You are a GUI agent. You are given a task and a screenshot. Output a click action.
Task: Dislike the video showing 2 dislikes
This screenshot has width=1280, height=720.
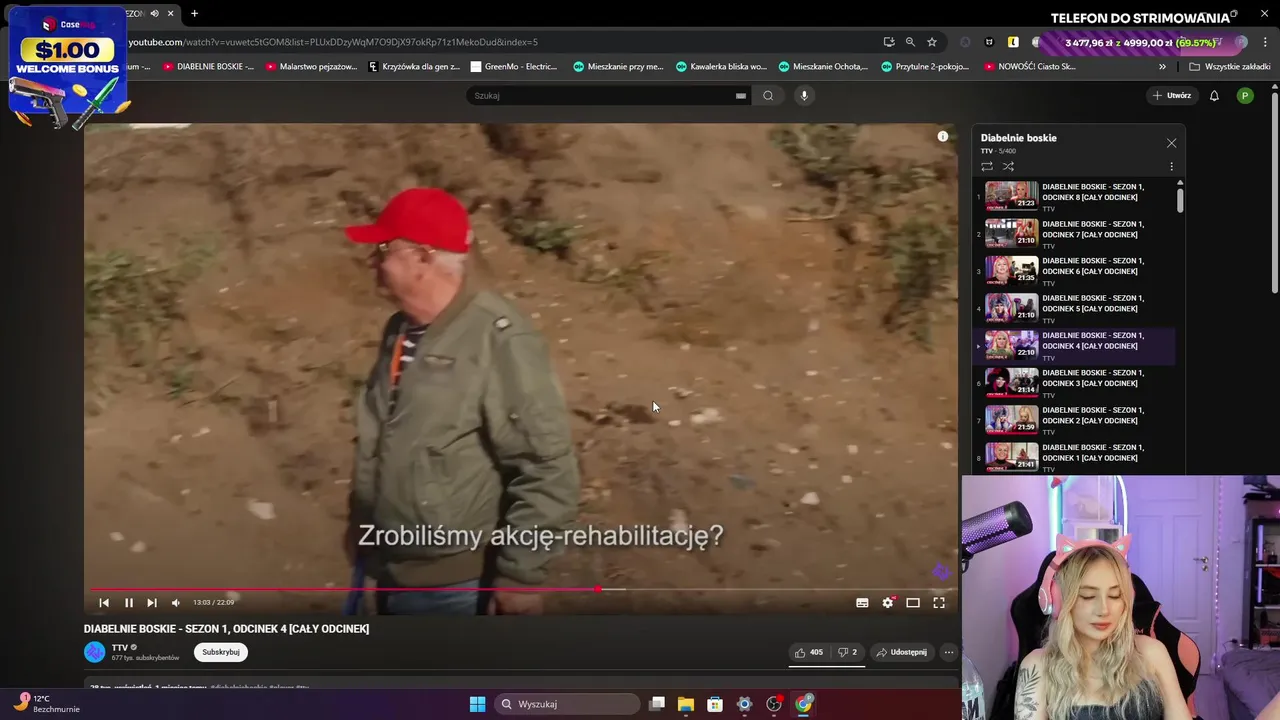[x=847, y=652]
